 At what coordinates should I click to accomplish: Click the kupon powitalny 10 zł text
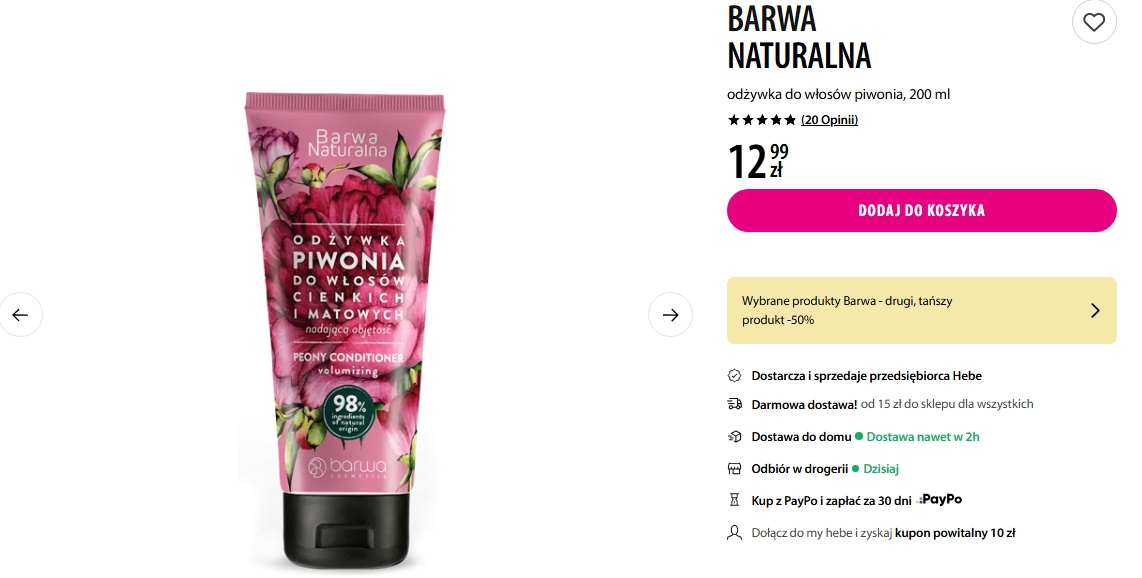pyautogui.click(x=955, y=533)
